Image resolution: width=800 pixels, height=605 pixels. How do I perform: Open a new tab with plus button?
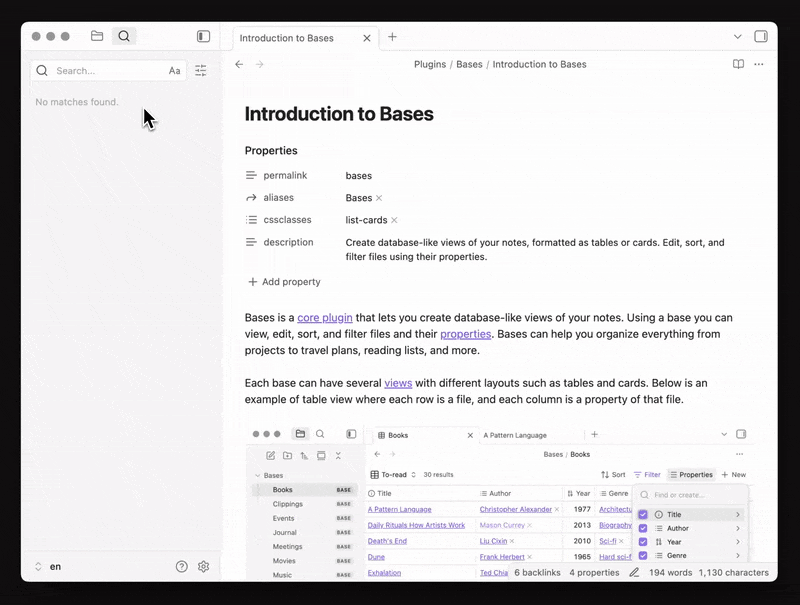[x=392, y=37]
